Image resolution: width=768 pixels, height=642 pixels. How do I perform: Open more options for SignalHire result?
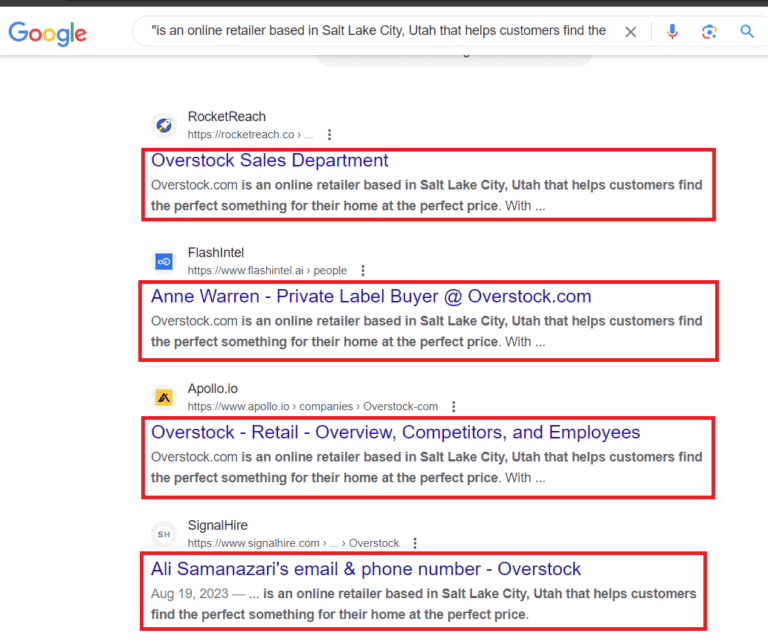tap(415, 543)
